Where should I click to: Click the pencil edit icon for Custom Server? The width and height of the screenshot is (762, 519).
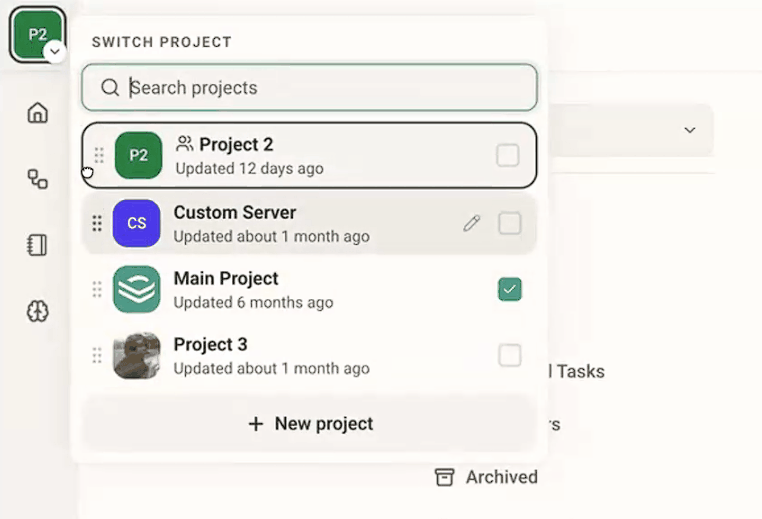[x=471, y=224]
